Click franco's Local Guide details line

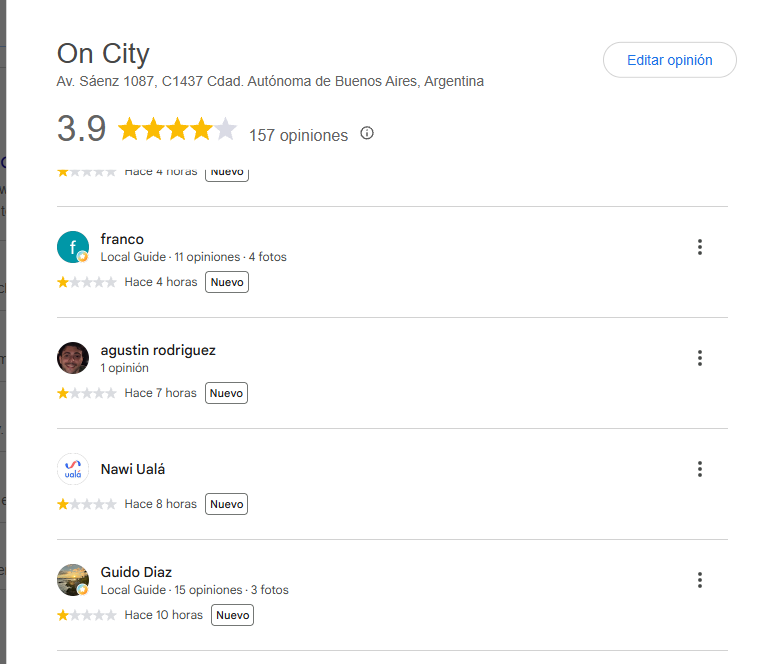194,257
